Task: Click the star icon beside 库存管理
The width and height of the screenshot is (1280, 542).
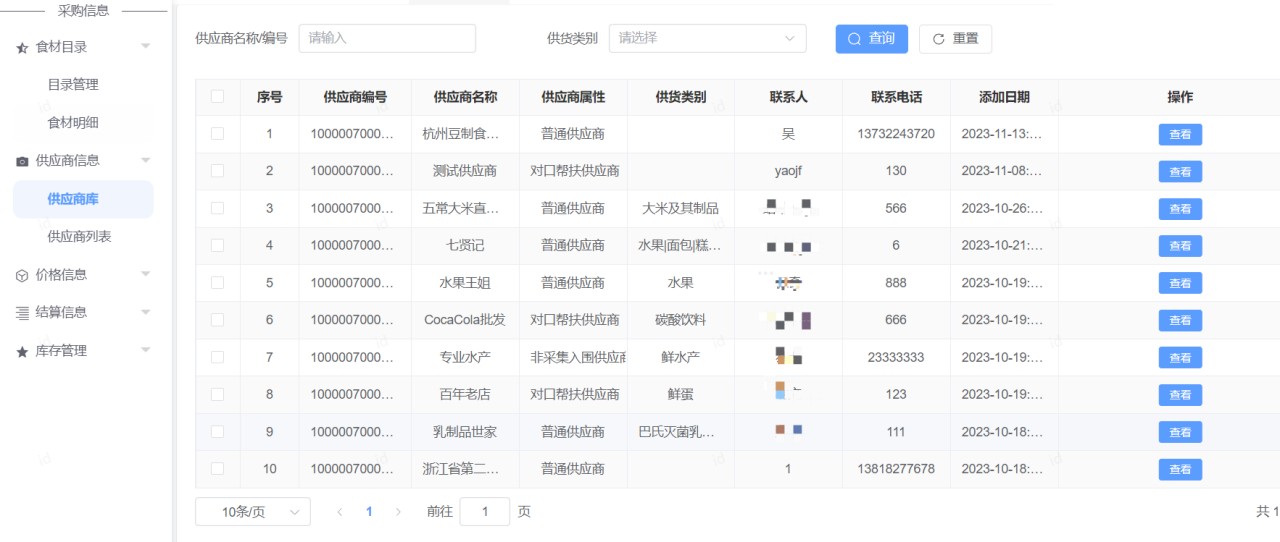Action: [x=22, y=351]
